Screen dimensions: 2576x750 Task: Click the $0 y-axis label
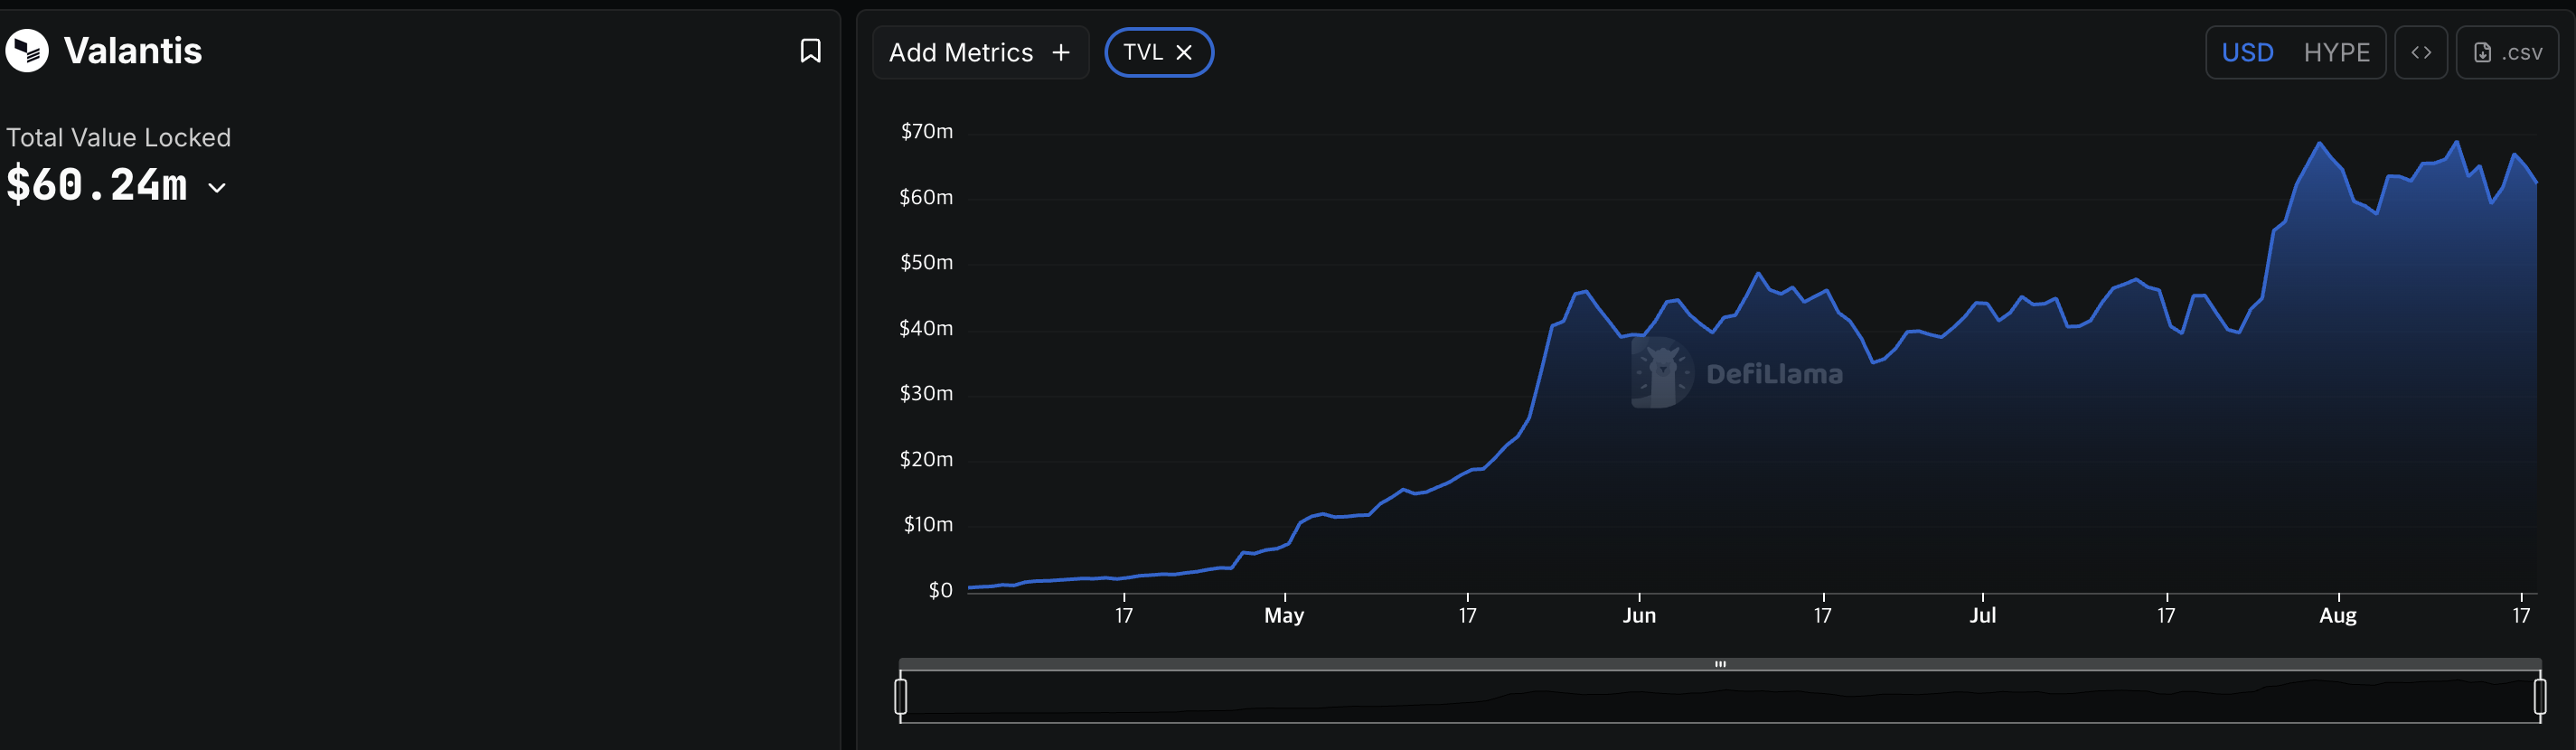coord(940,590)
